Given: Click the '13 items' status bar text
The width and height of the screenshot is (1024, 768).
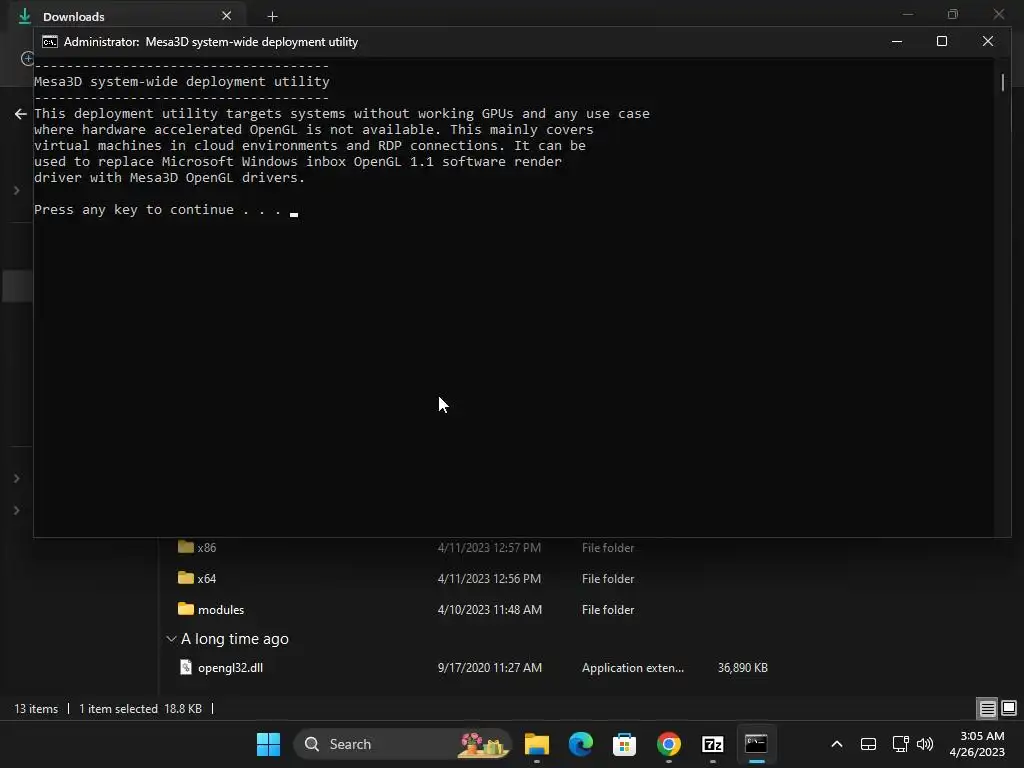Looking at the screenshot, I should [36, 709].
